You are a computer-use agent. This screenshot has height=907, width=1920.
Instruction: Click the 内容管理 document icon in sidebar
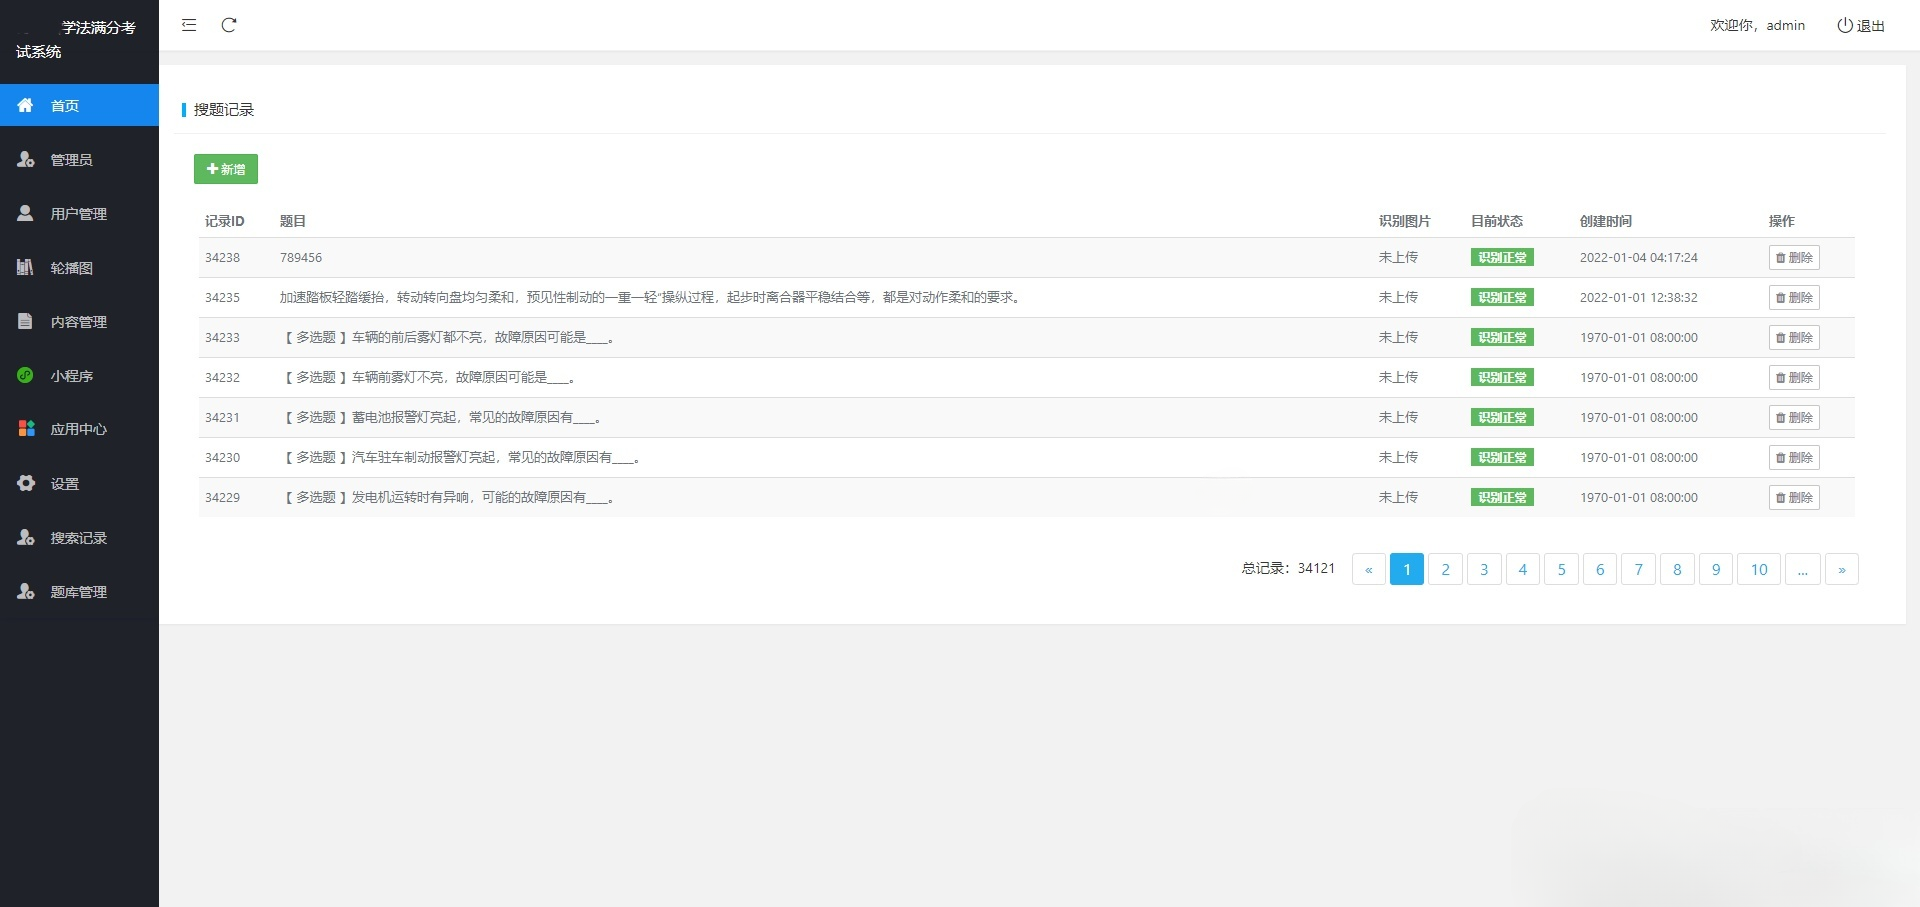[x=26, y=321]
